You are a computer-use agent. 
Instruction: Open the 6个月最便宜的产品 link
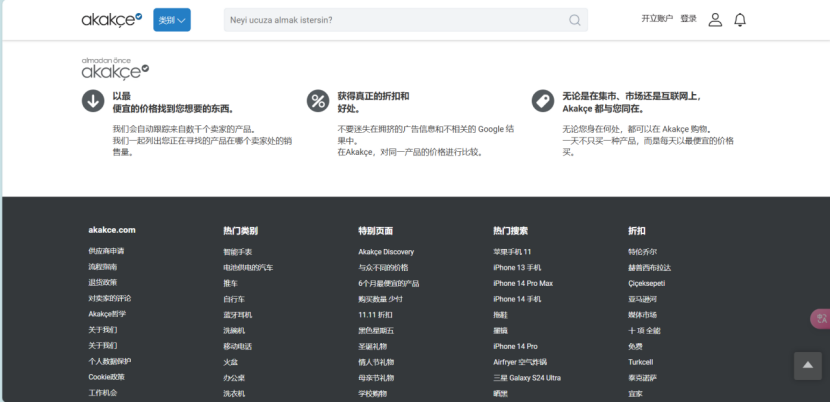tap(388, 284)
